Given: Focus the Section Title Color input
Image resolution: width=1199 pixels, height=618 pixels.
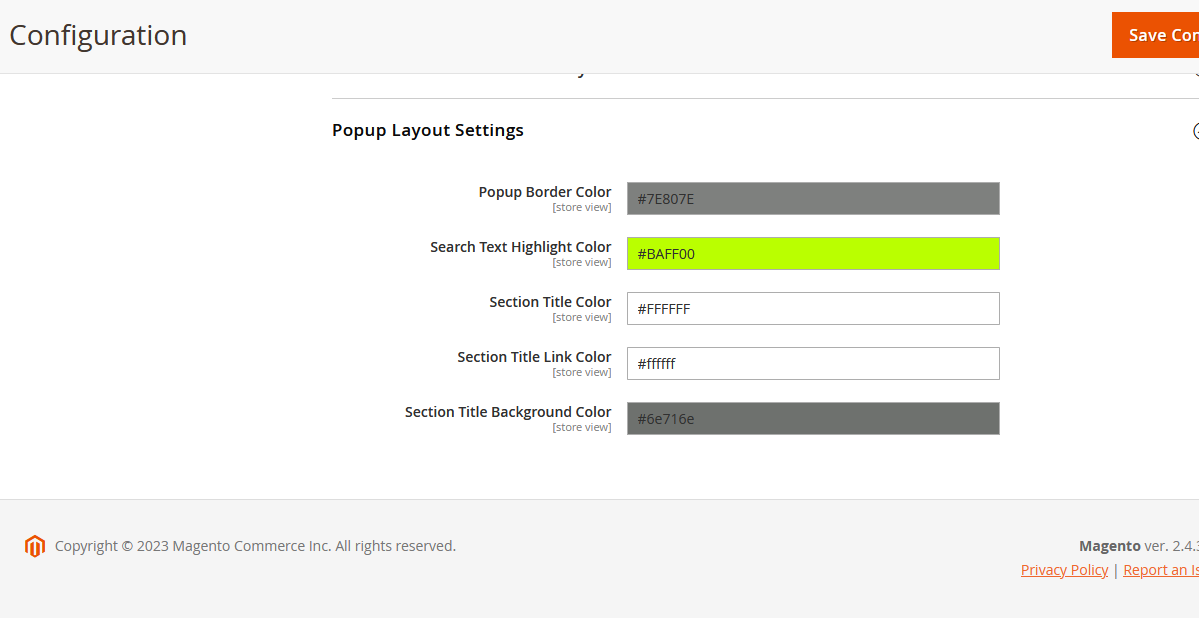Looking at the screenshot, I should [813, 309].
